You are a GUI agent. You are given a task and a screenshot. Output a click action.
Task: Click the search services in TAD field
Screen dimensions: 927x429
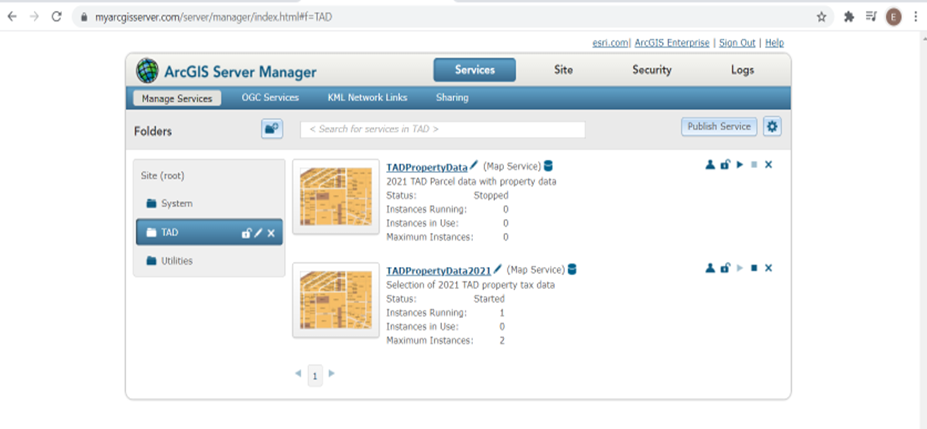coord(442,129)
